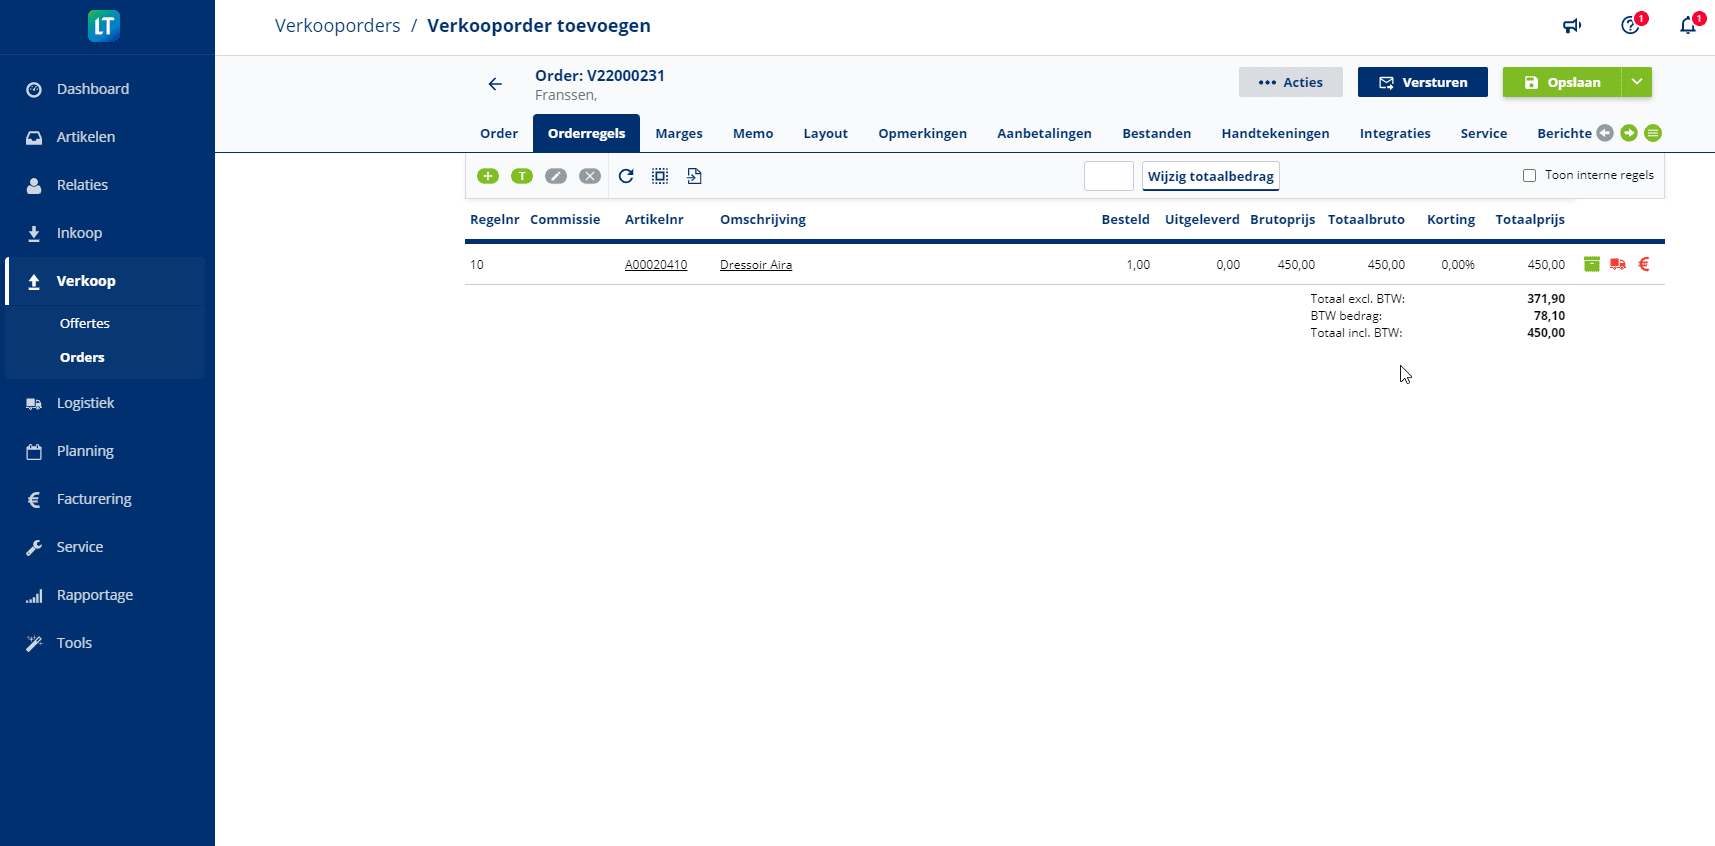1715x846 pixels.
Task: Refresh the order lines list
Action: point(626,176)
